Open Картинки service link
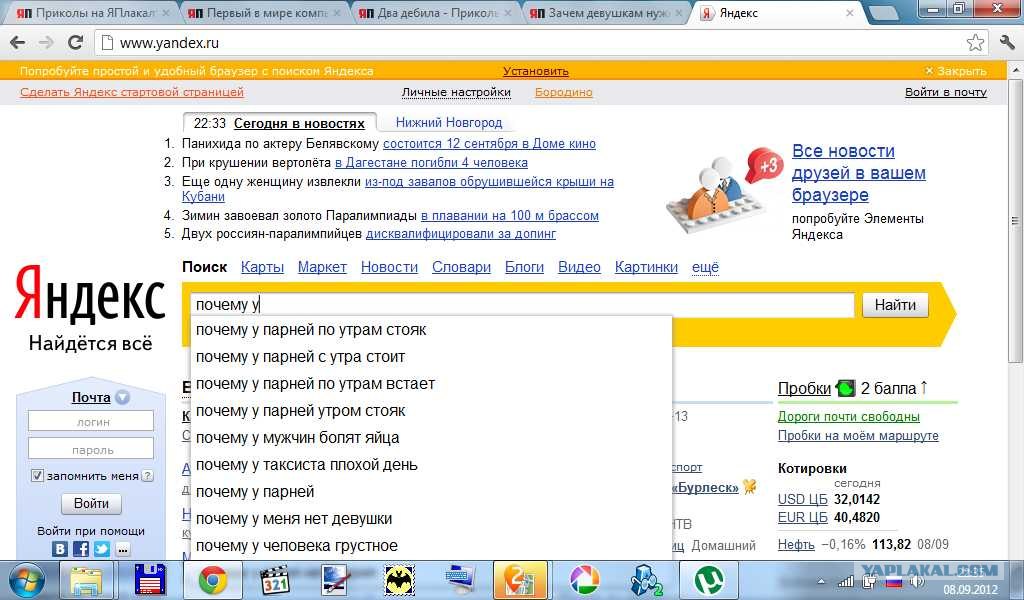1024x600 pixels. click(x=646, y=267)
